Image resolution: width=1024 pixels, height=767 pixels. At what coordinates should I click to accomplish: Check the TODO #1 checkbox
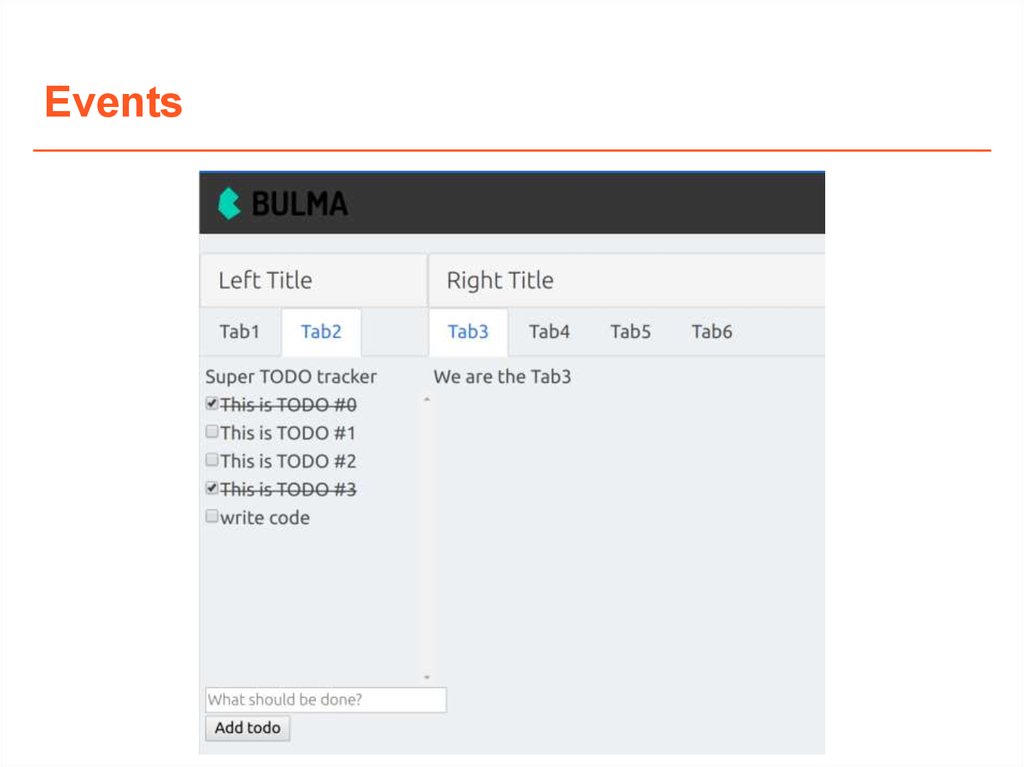click(x=212, y=432)
